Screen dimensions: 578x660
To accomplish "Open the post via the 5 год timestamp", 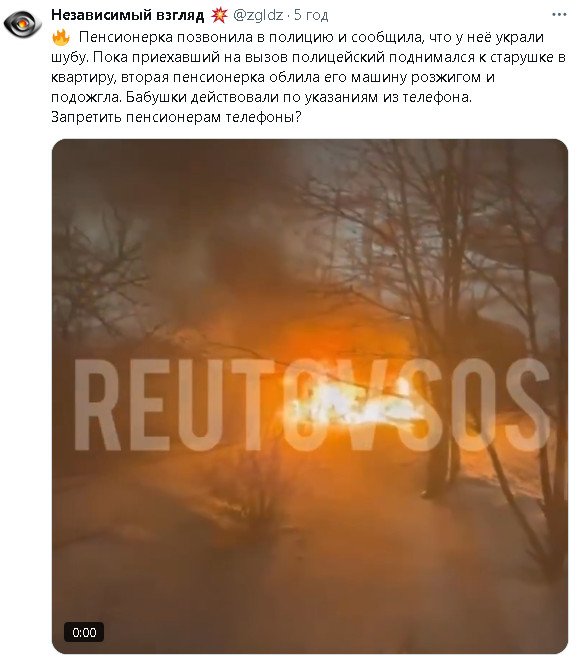I will click(x=311, y=15).
